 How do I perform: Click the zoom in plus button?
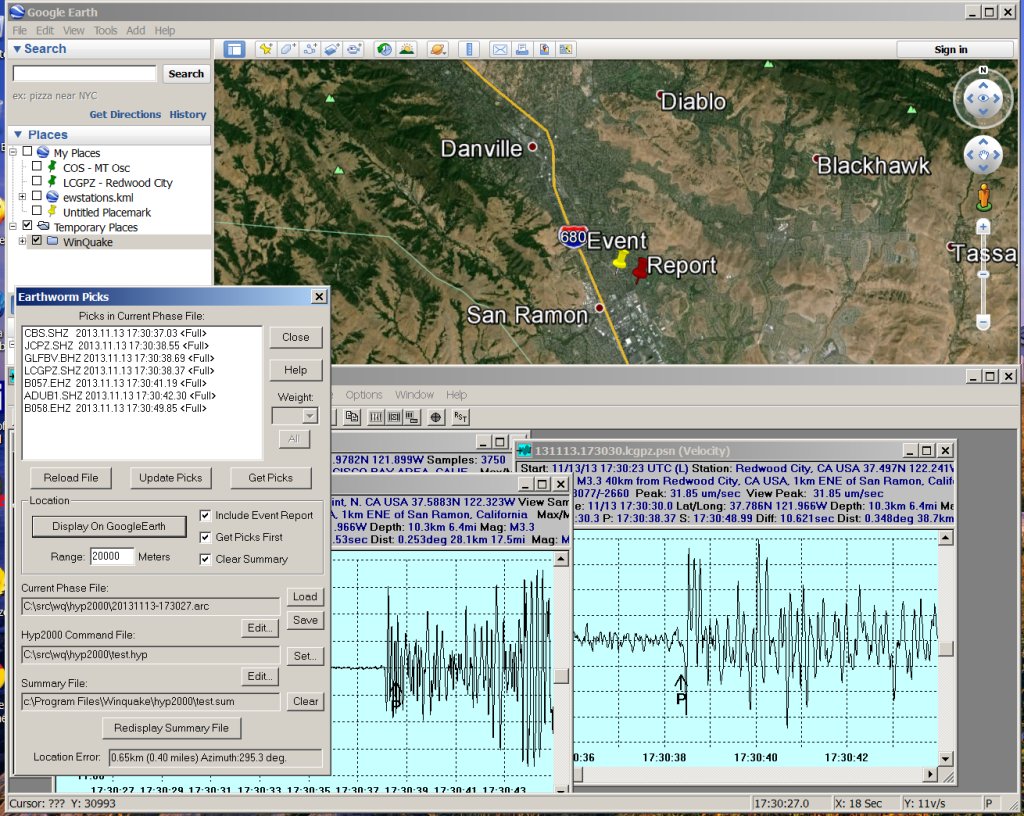click(983, 227)
